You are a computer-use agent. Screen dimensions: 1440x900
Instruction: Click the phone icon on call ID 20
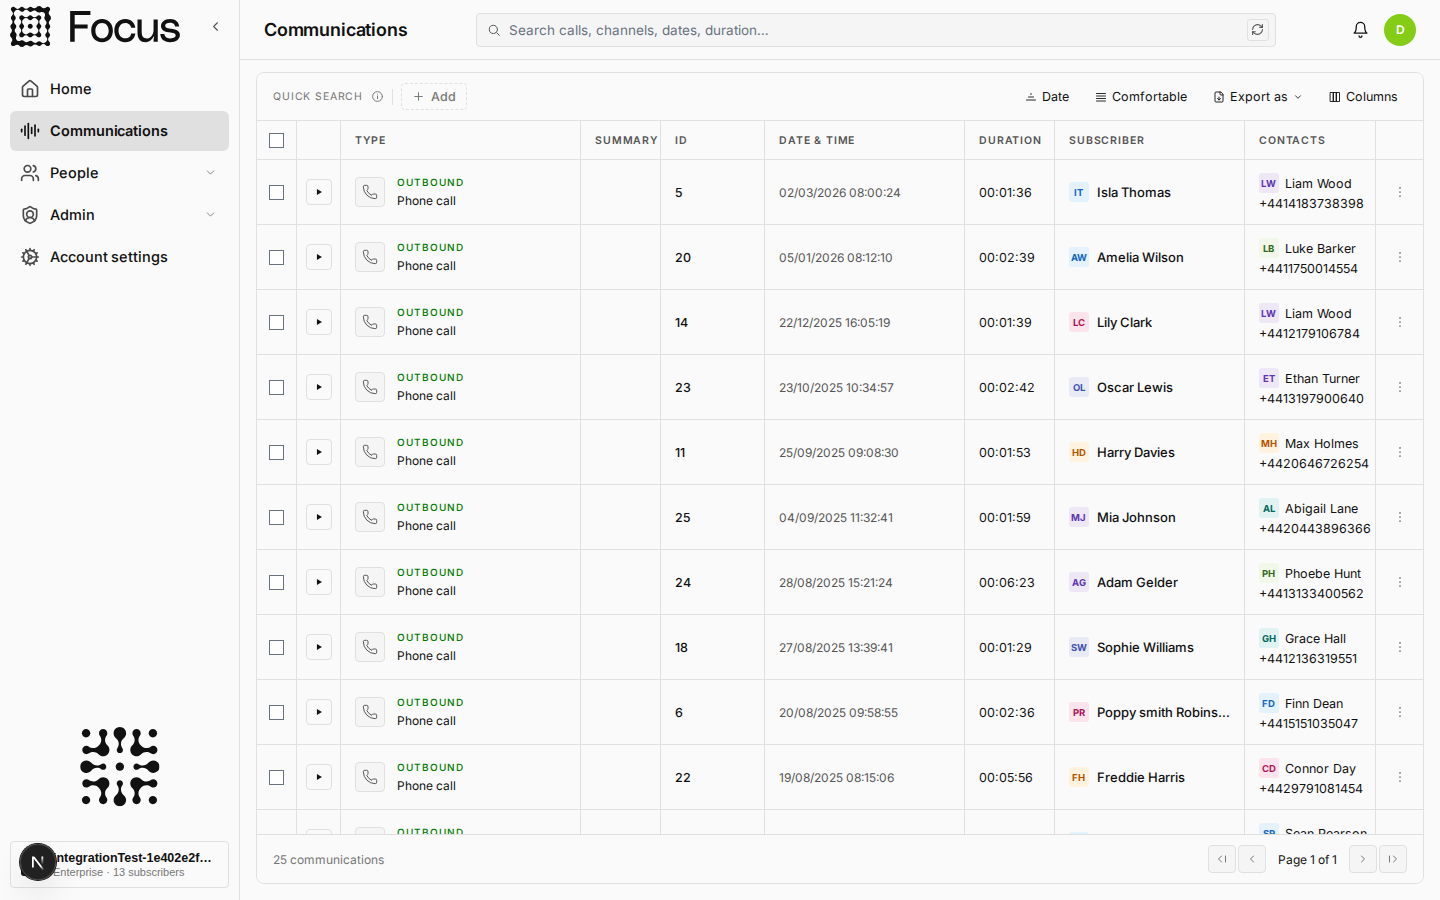click(x=370, y=257)
